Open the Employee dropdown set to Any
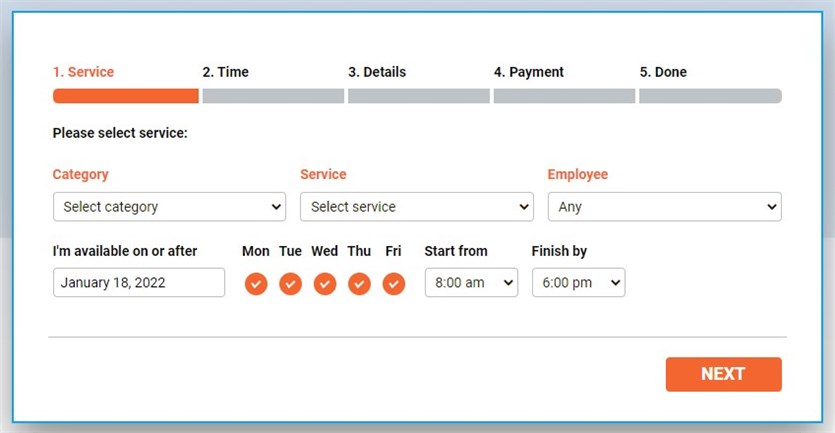The image size is (835, 433). tap(664, 207)
